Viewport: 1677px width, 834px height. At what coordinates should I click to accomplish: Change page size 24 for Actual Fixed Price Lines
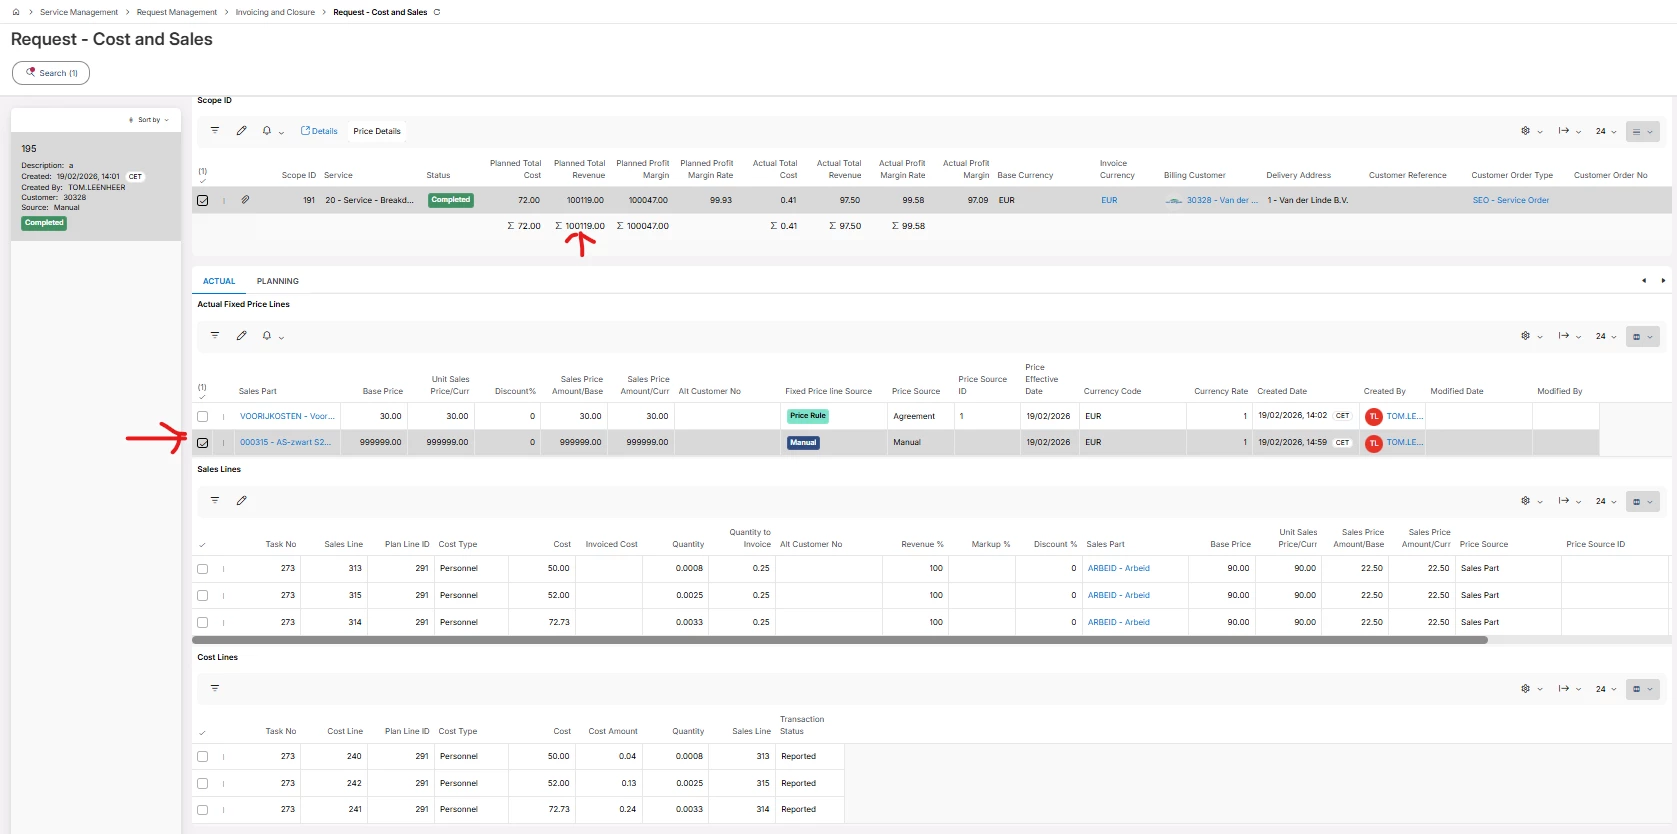pyautogui.click(x=1605, y=336)
